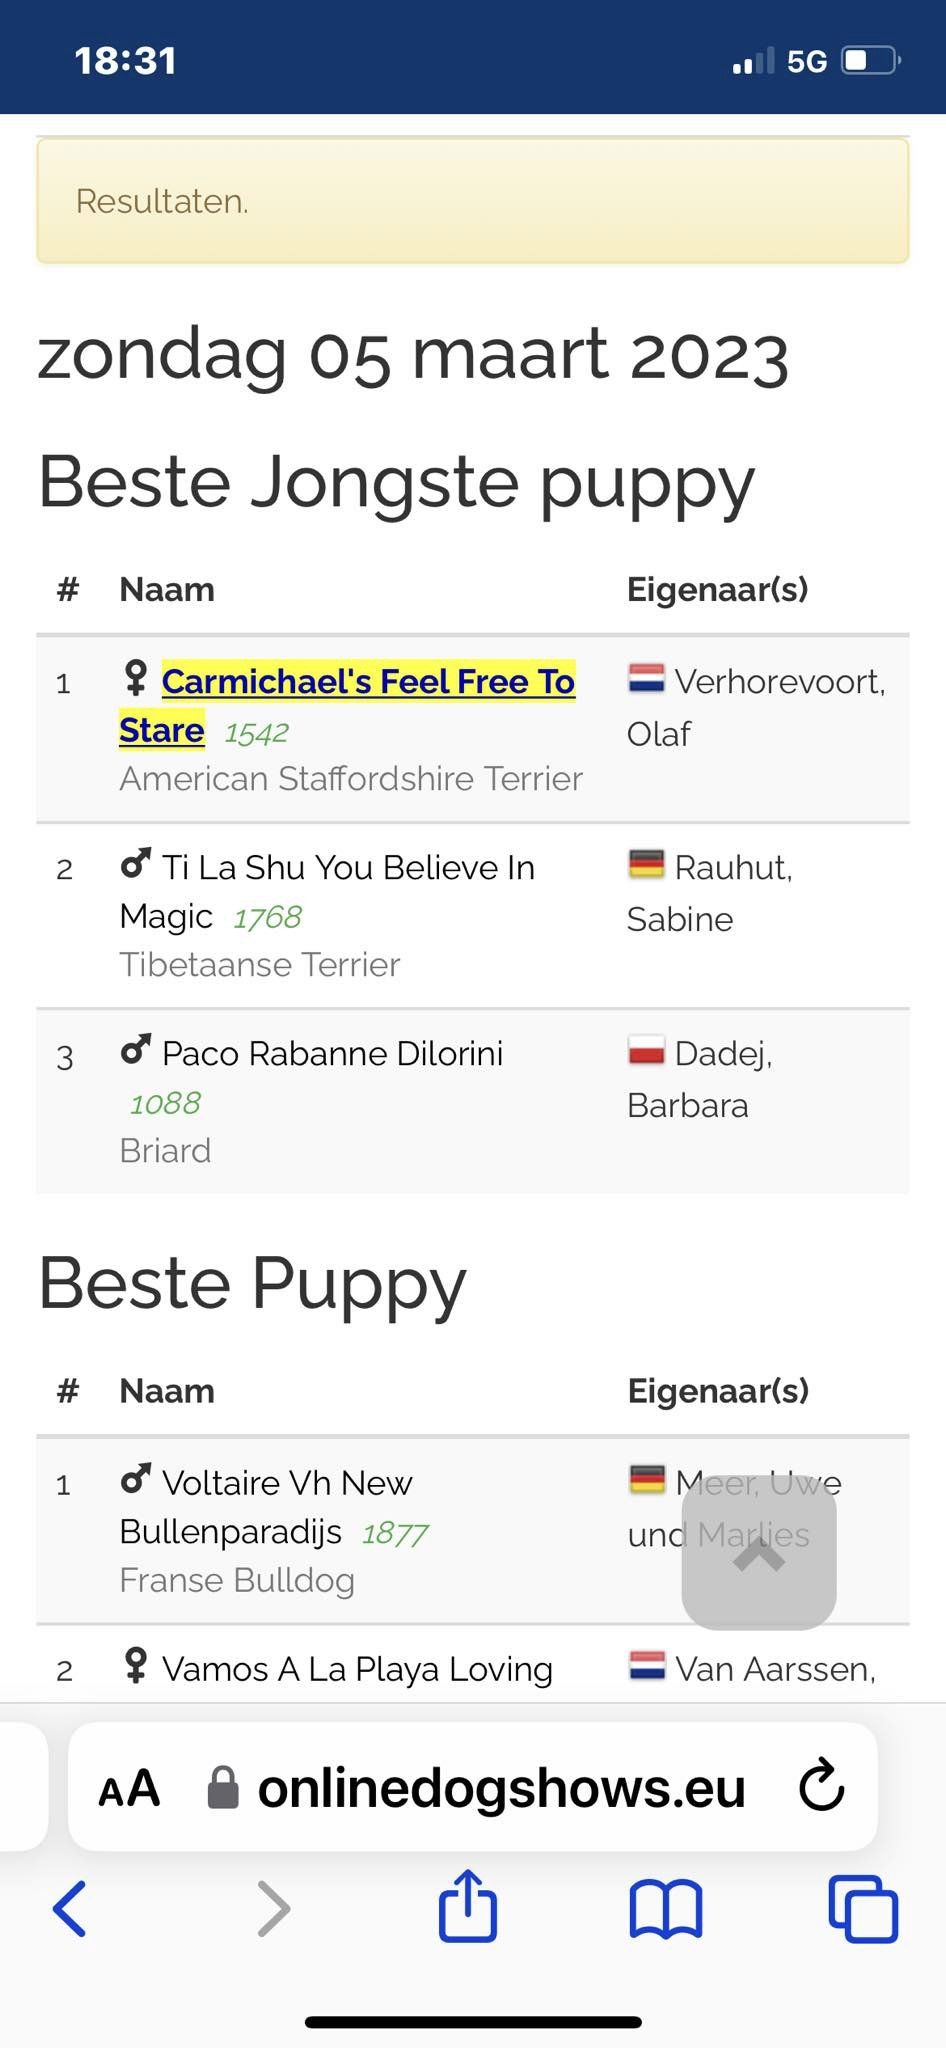Tap the Resultaten yellow banner
The image size is (946, 2048).
pyautogui.click(x=473, y=201)
